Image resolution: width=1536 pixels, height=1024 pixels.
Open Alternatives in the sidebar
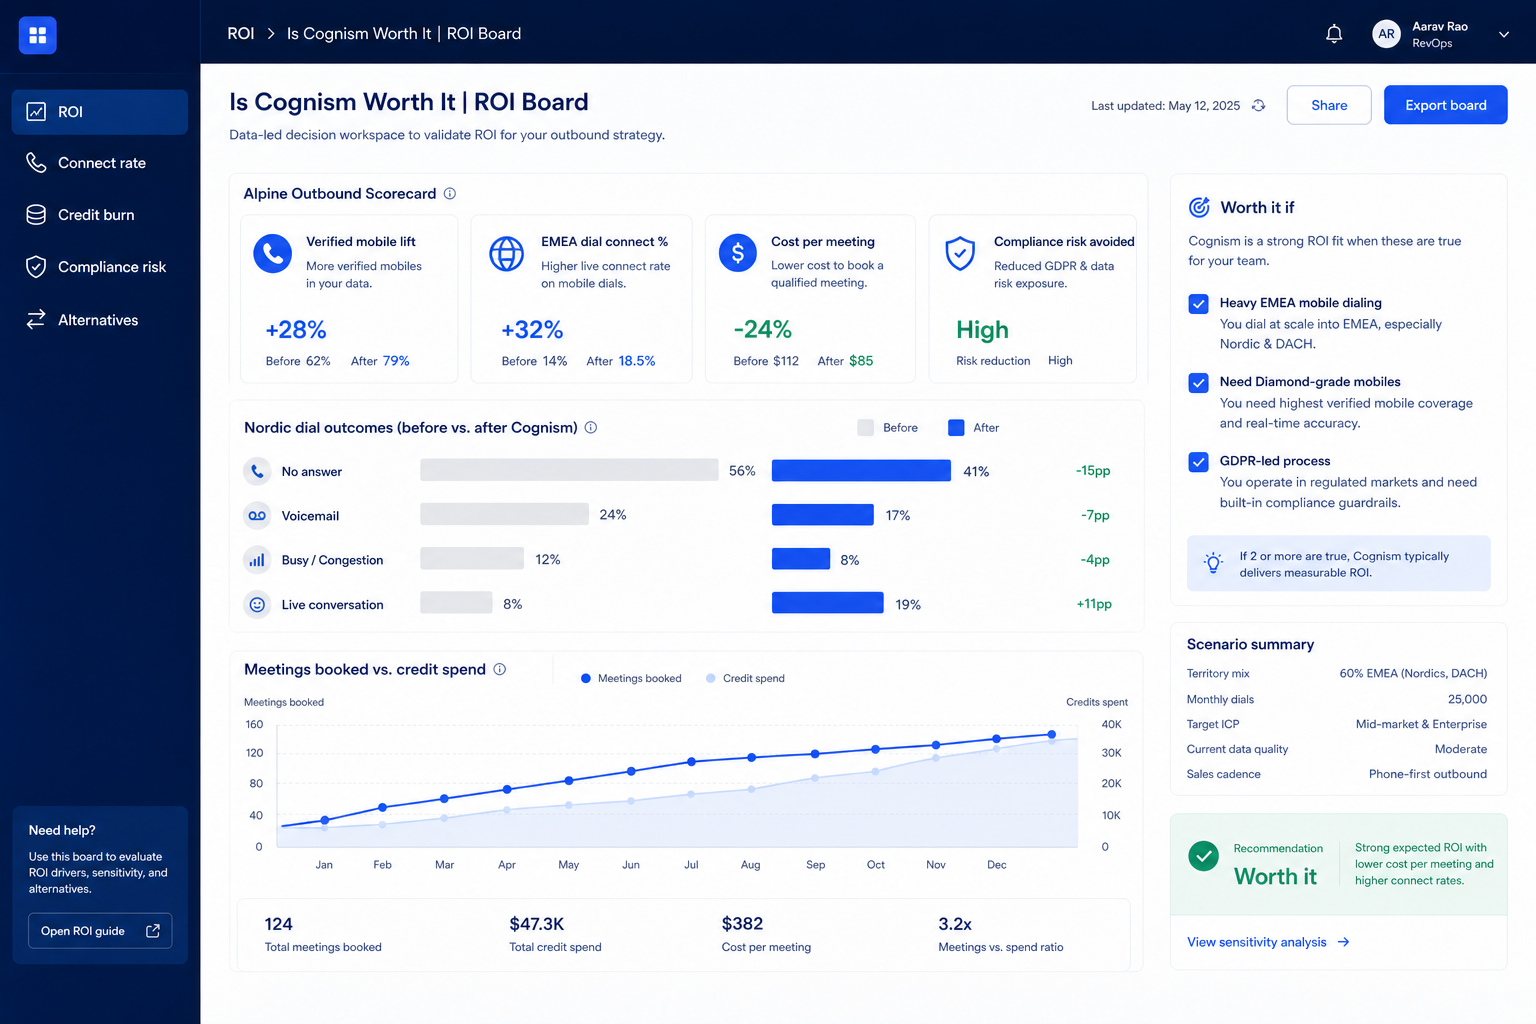pyautogui.click(x=100, y=320)
